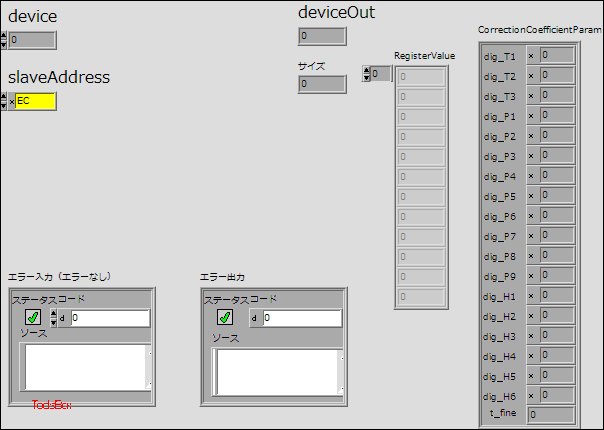Click the dig_H1 value field

click(557, 296)
